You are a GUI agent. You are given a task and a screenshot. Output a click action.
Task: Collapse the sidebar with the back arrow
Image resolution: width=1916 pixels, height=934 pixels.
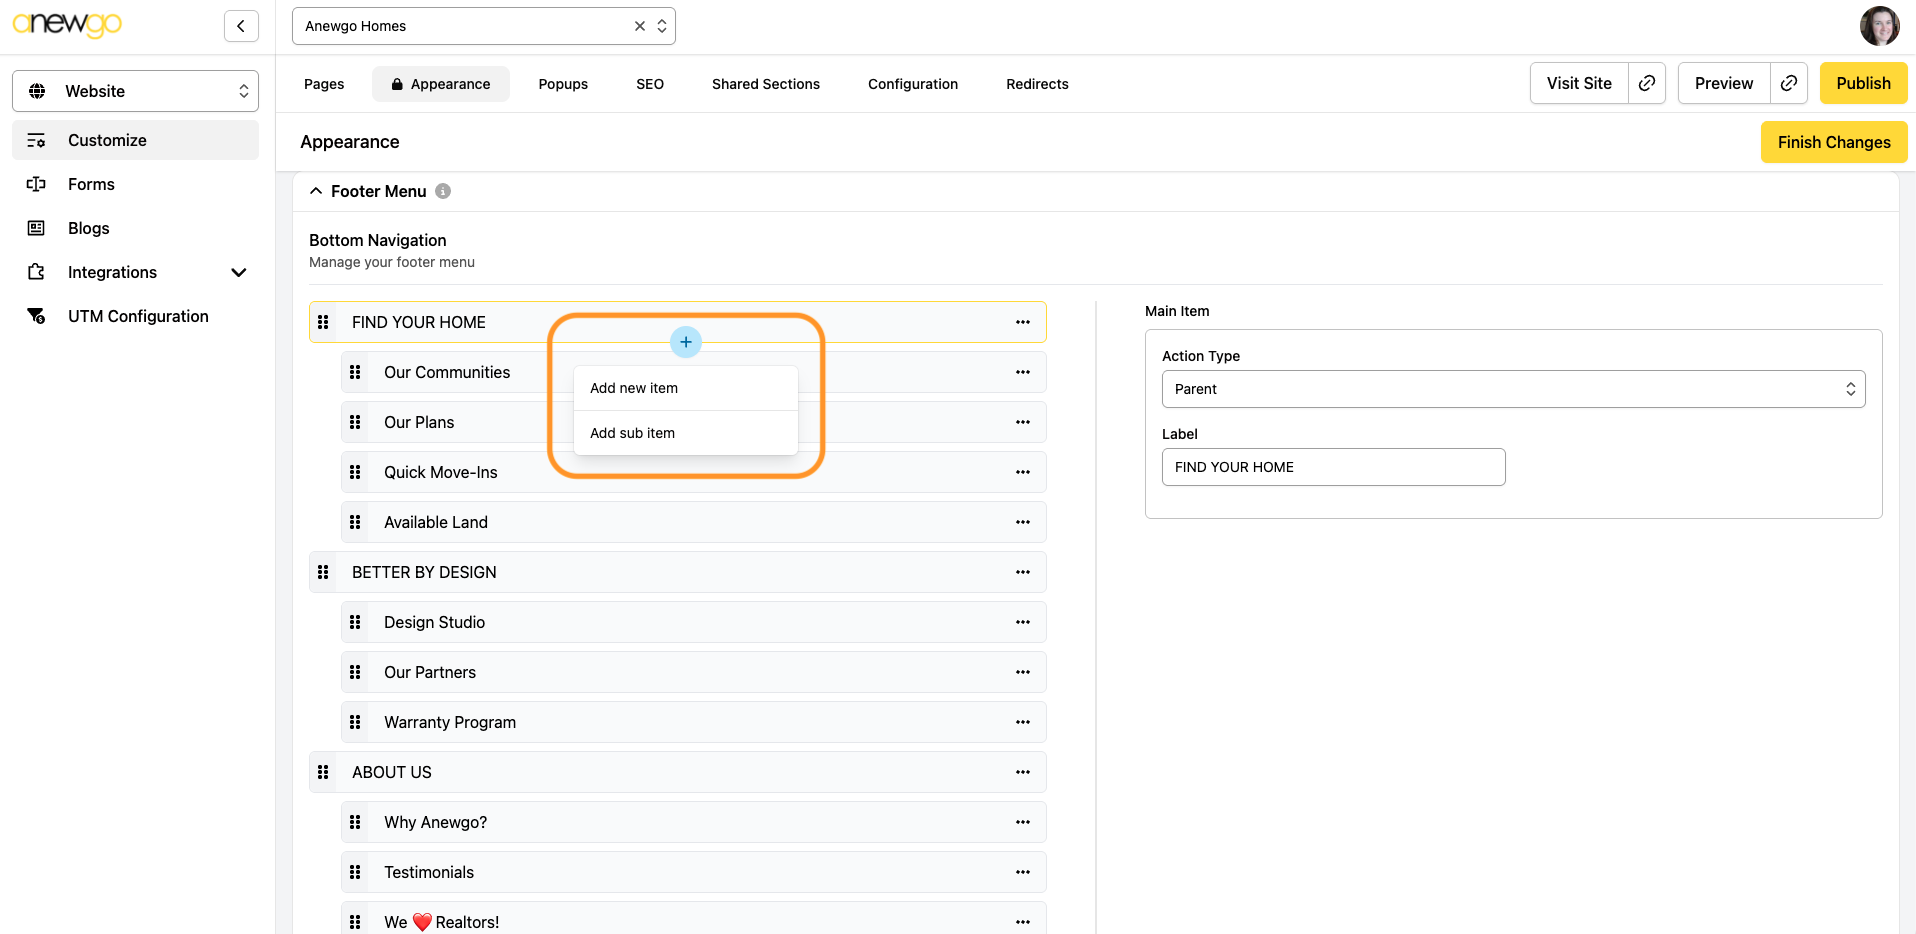click(x=241, y=26)
